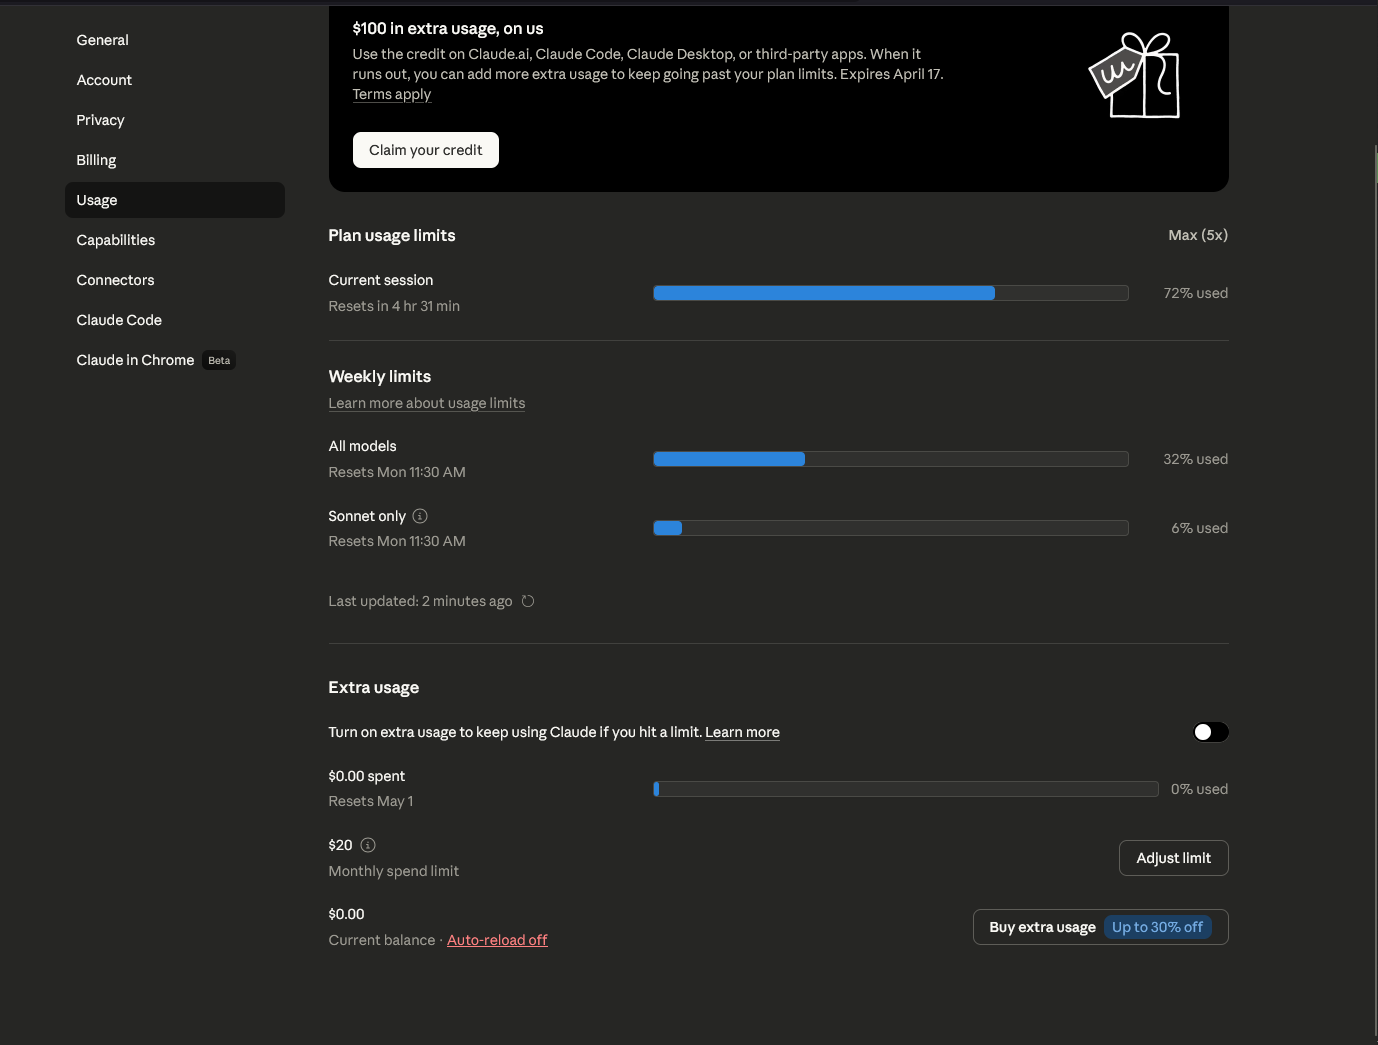The image size is (1378, 1045).
Task: Click the page vertical scrollbar
Action: [x=1375, y=590]
